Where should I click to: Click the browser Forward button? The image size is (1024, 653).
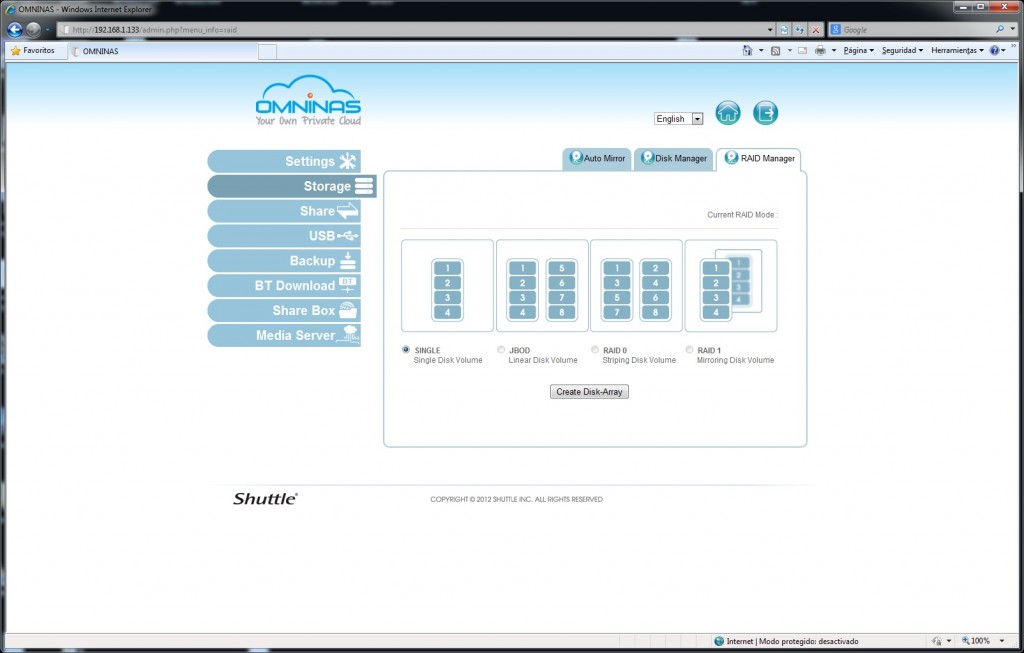point(33,29)
